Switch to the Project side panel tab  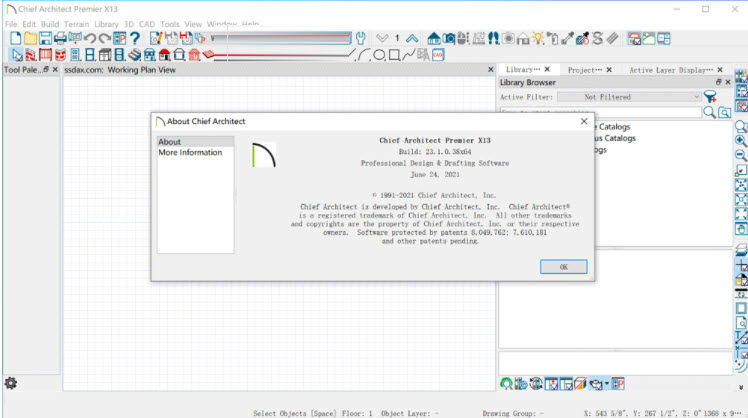click(x=584, y=70)
